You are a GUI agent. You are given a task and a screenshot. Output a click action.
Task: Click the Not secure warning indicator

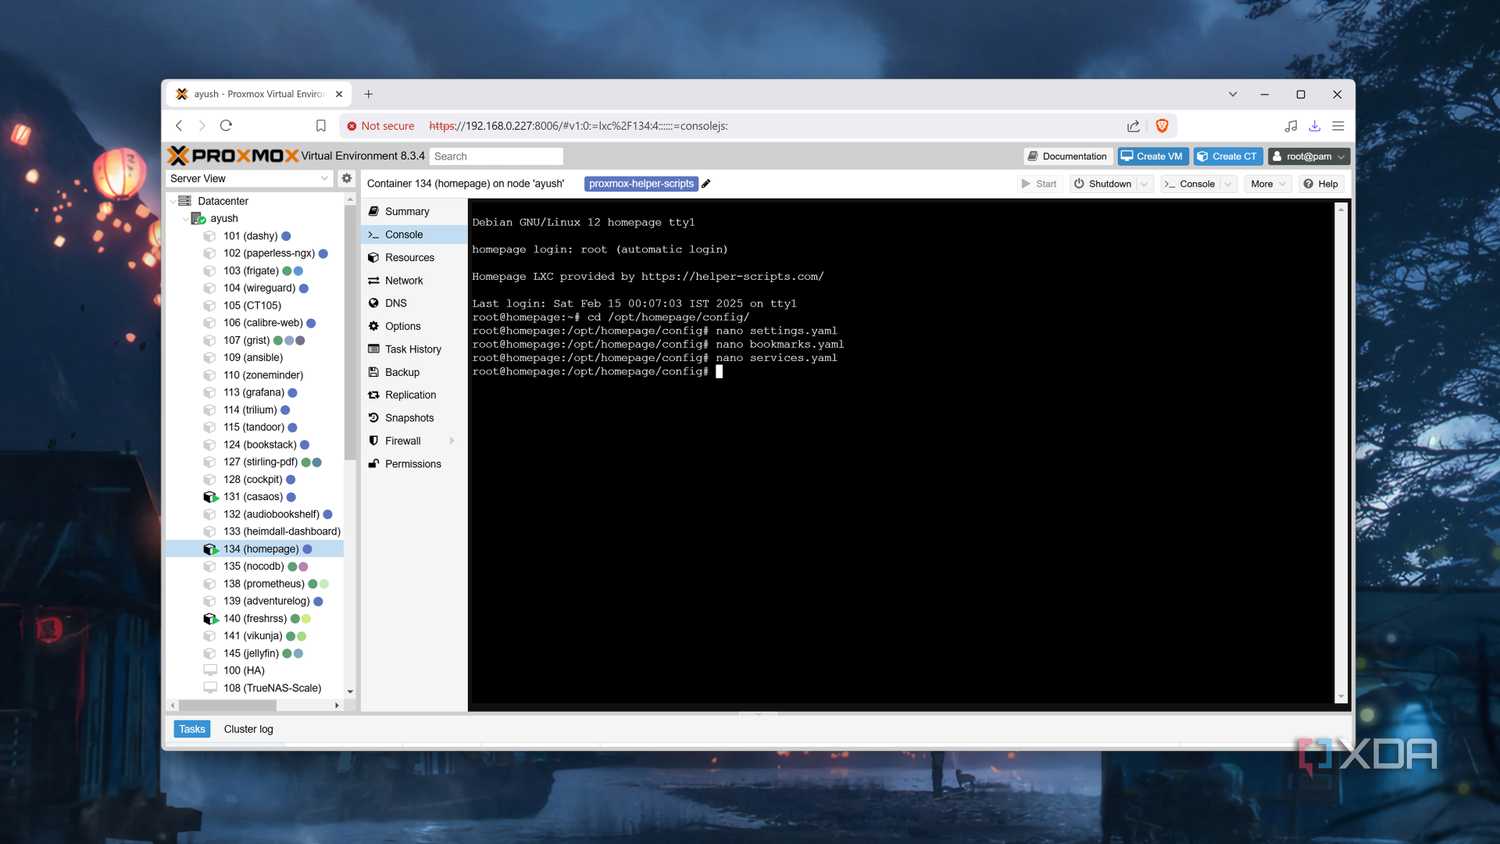381,126
